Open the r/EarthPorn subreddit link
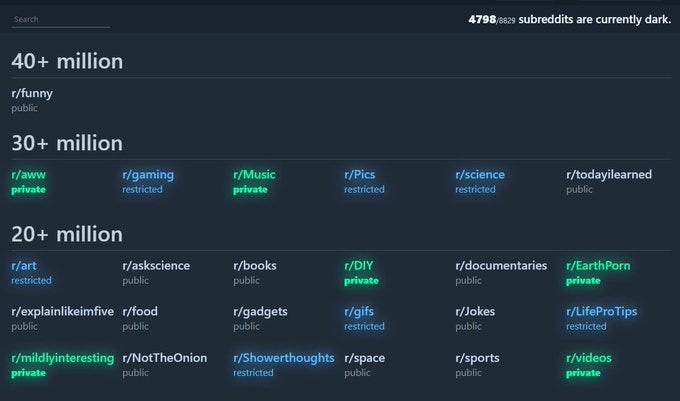The image size is (680, 401). coord(598,266)
